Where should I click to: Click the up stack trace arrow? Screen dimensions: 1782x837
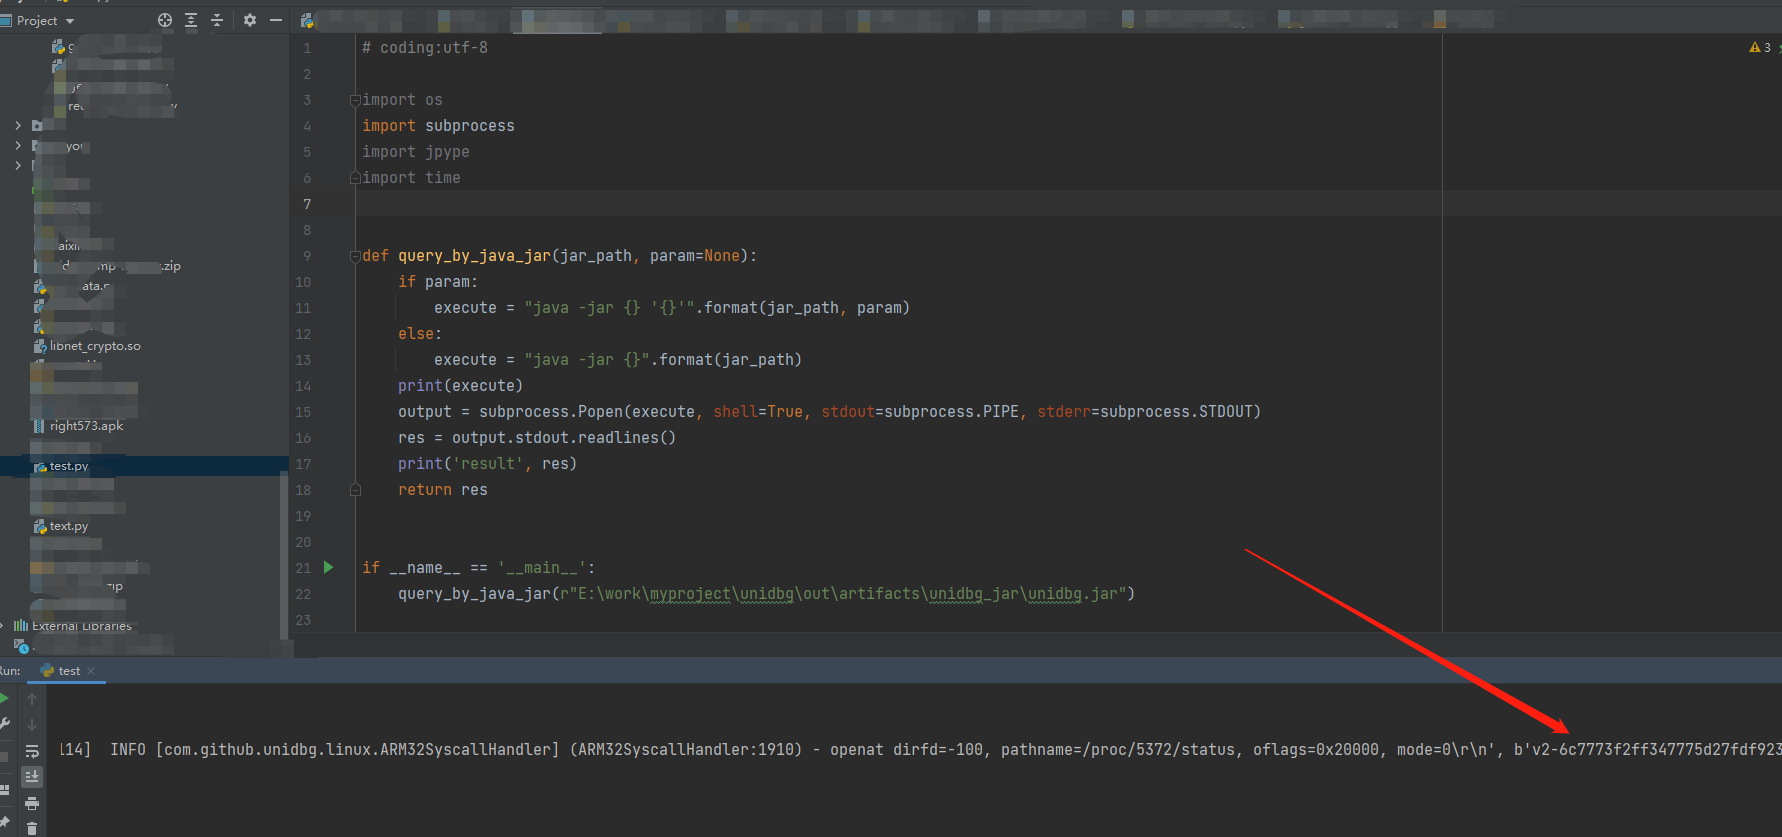point(32,699)
